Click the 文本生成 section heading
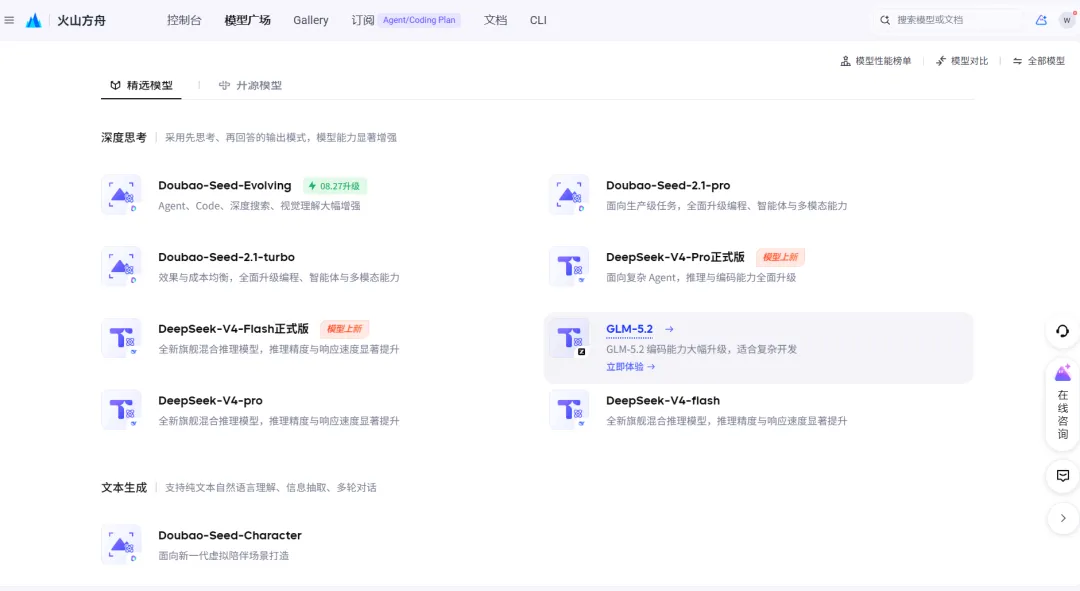1080x591 pixels. coord(124,488)
